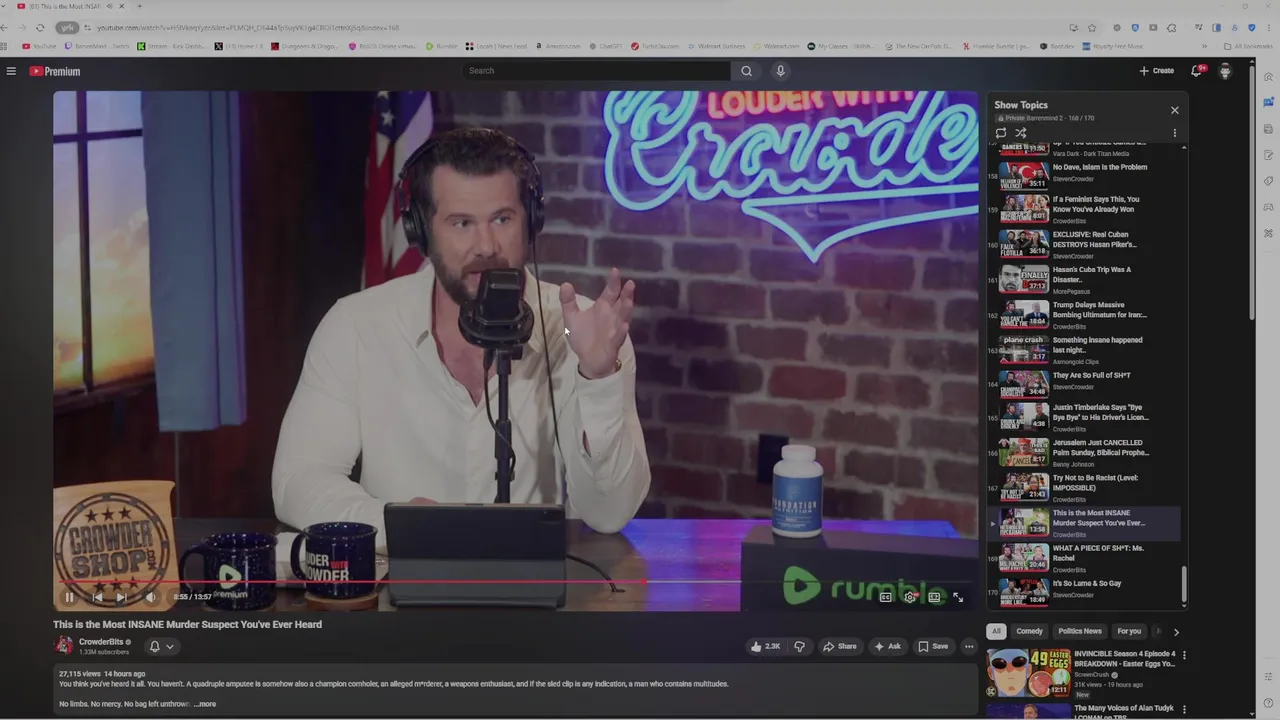The image size is (1280, 720).
Task: Open the YouTube hamburger guide menu
Action: tap(11, 71)
